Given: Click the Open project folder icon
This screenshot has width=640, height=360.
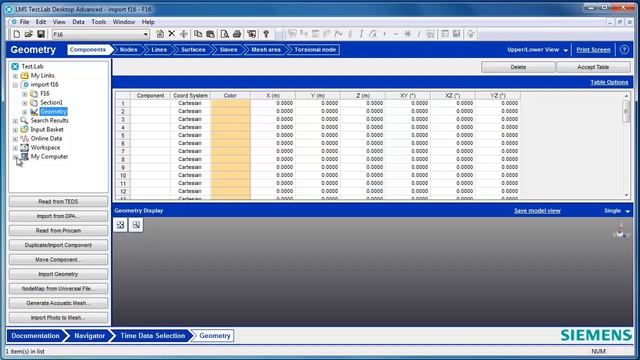Looking at the screenshot, I should 29,34.
